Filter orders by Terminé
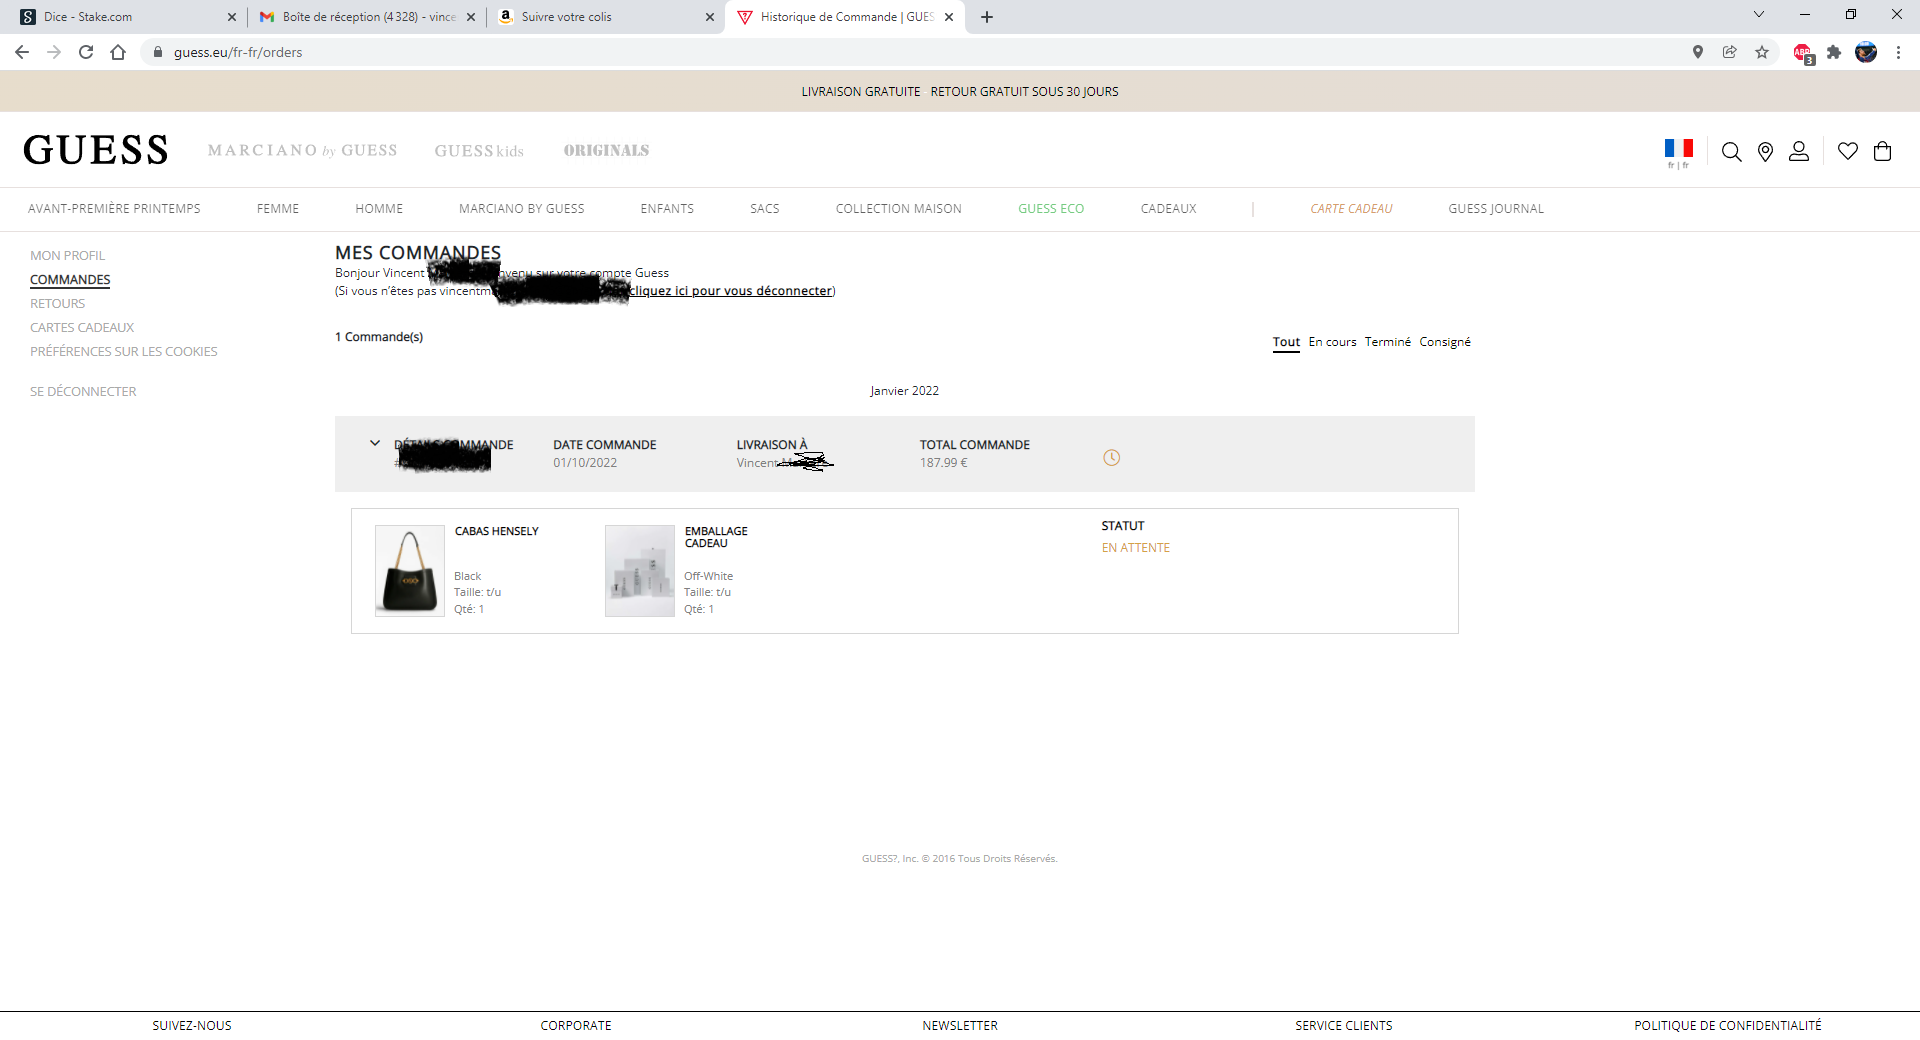This screenshot has width=1920, height=1040. (x=1388, y=342)
